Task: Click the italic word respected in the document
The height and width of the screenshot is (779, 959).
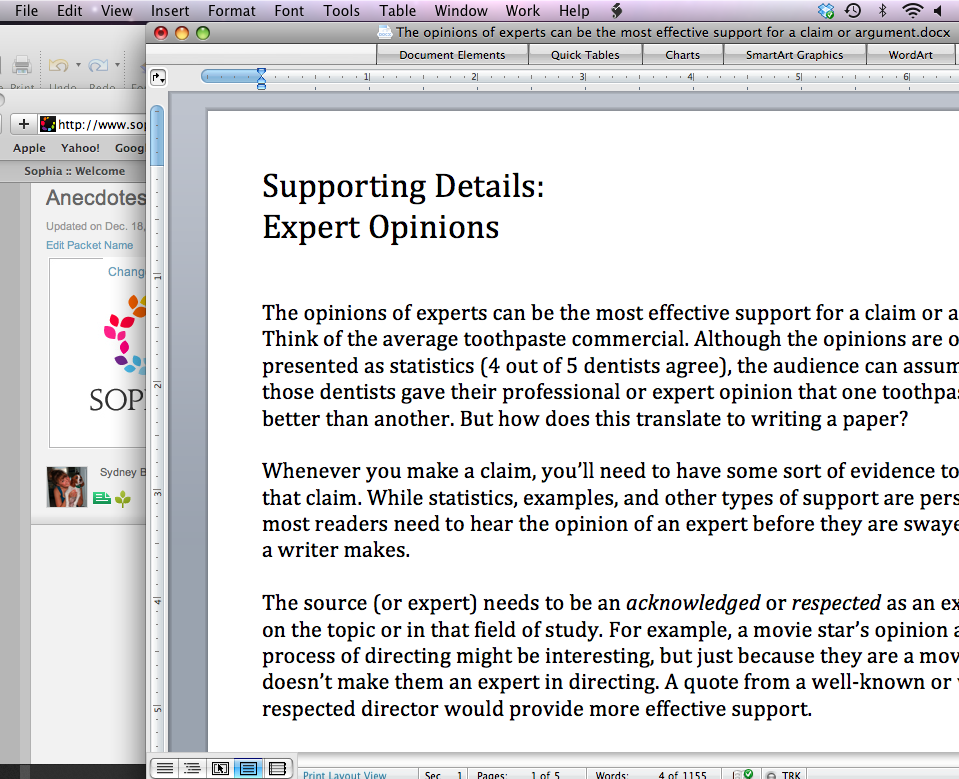Action: [836, 604]
